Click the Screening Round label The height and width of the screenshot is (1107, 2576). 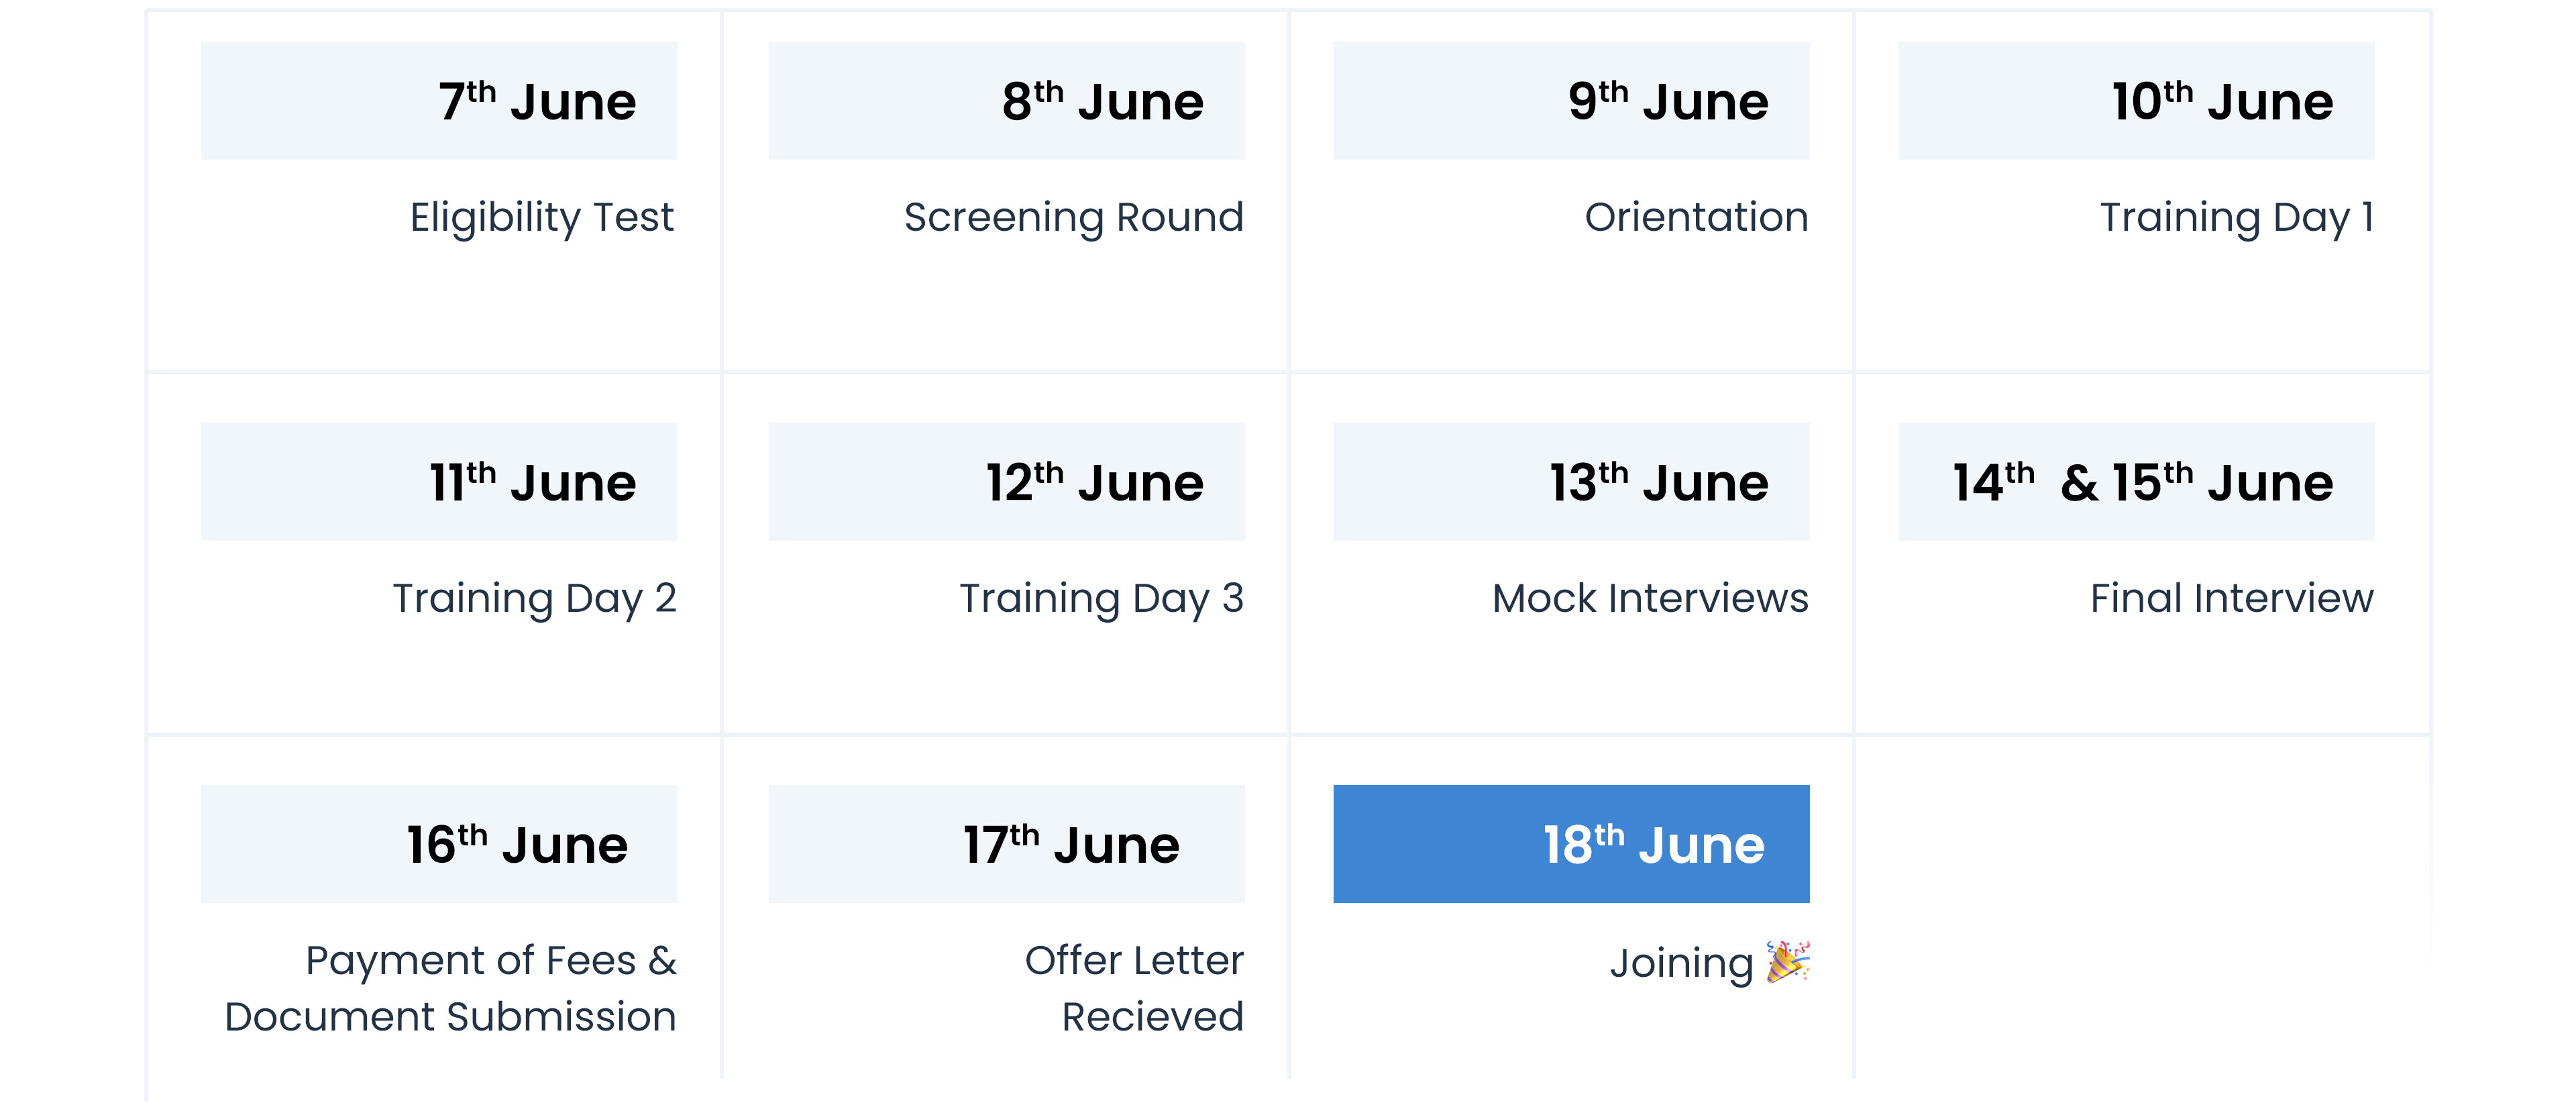click(x=1074, y=218)
